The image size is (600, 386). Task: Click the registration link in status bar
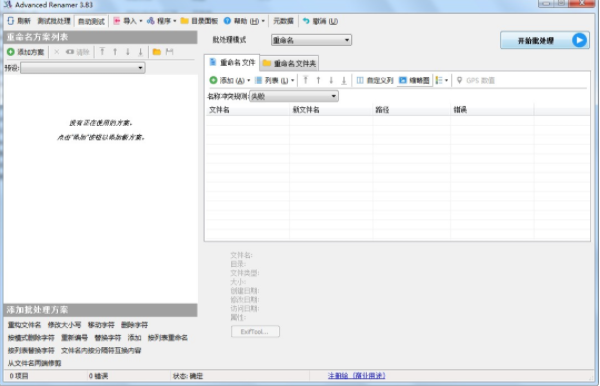pos(356,376)
